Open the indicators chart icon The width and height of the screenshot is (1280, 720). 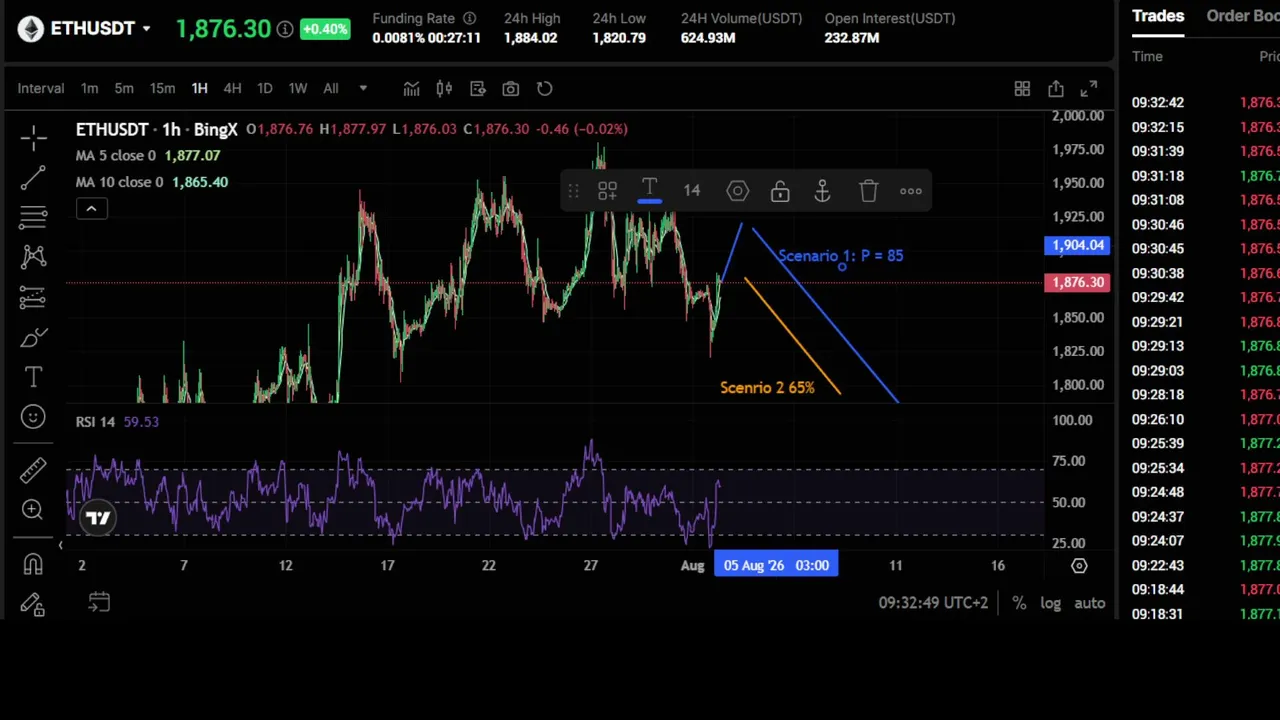[x=411, y=89]
